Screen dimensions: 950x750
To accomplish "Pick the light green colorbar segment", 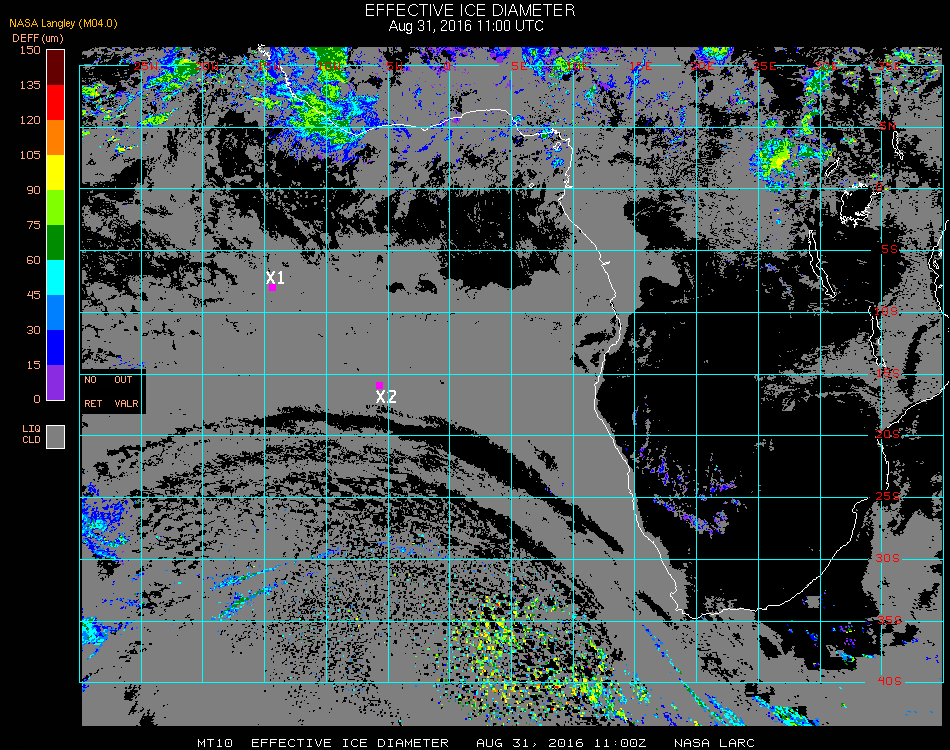I will point(56,207).
